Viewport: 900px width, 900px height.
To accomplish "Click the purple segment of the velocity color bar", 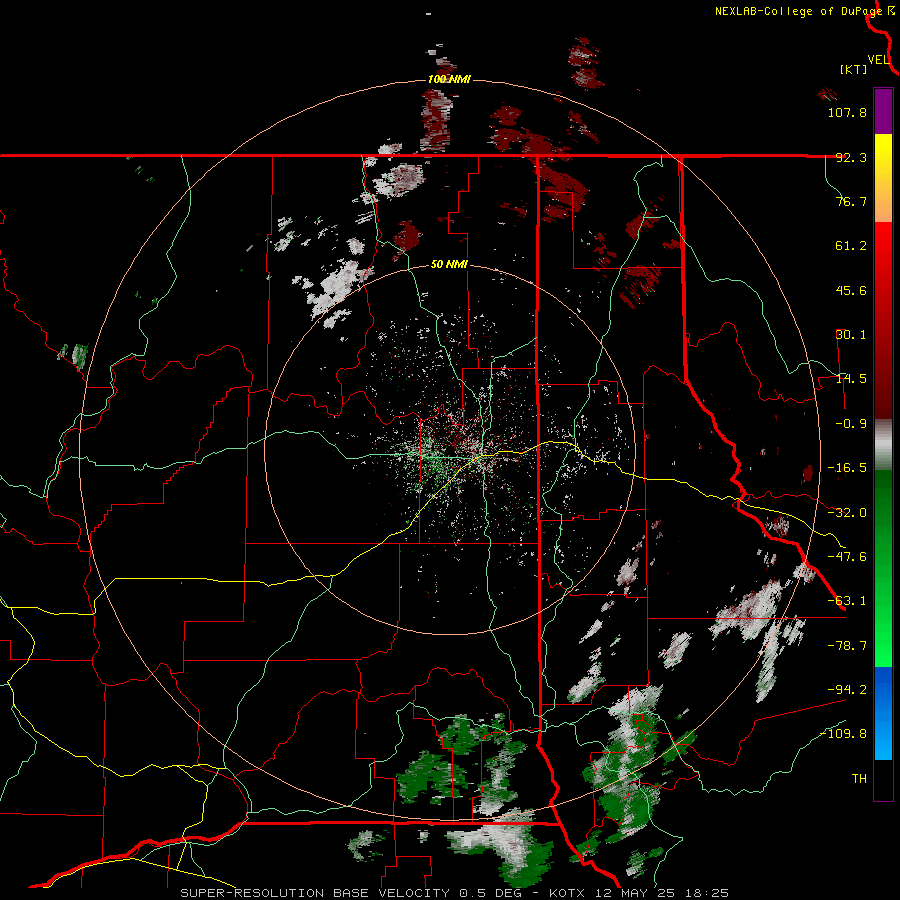I will point(883,111).
